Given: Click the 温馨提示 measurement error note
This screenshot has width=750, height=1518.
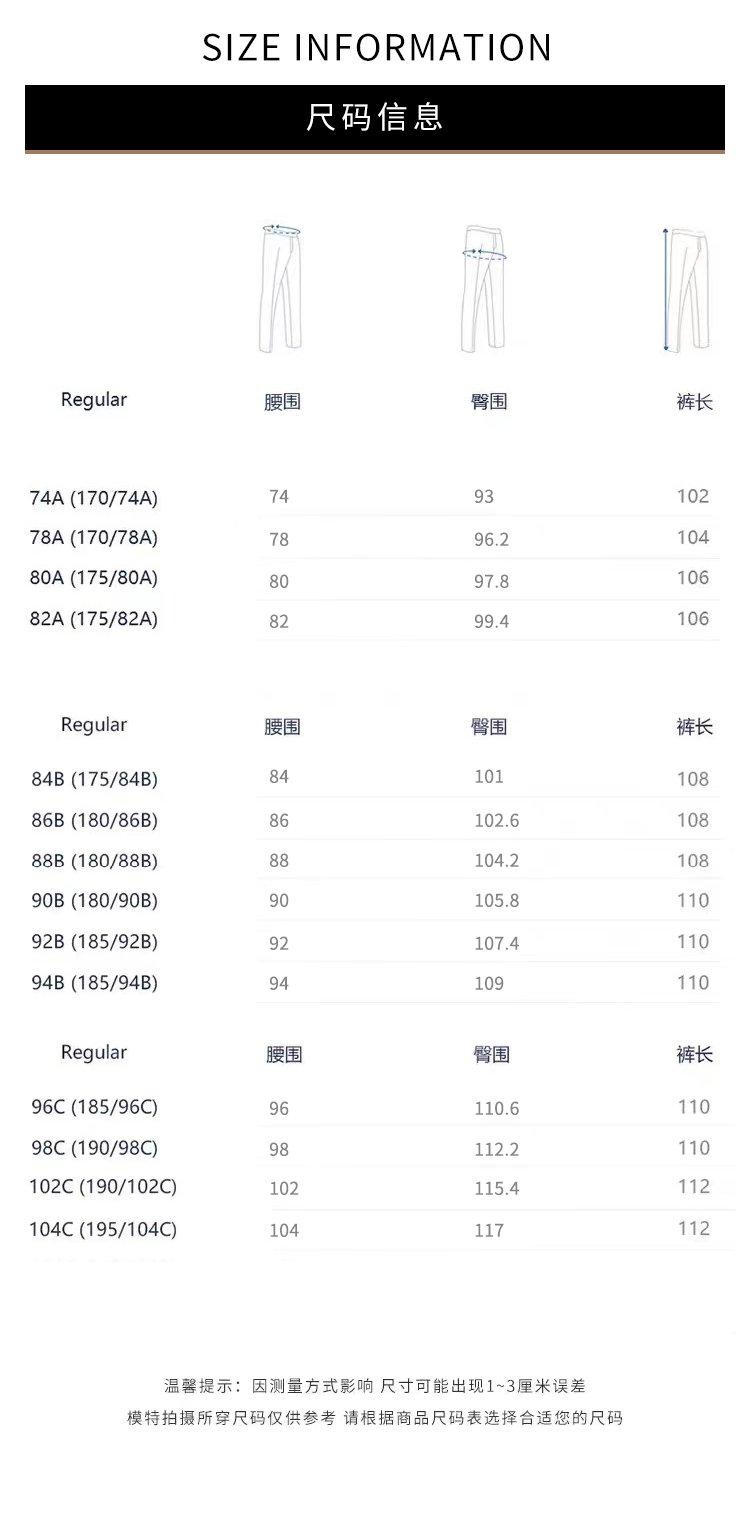Looking at the screenshot, I should pyautogui.click(x=375, y=1386).
